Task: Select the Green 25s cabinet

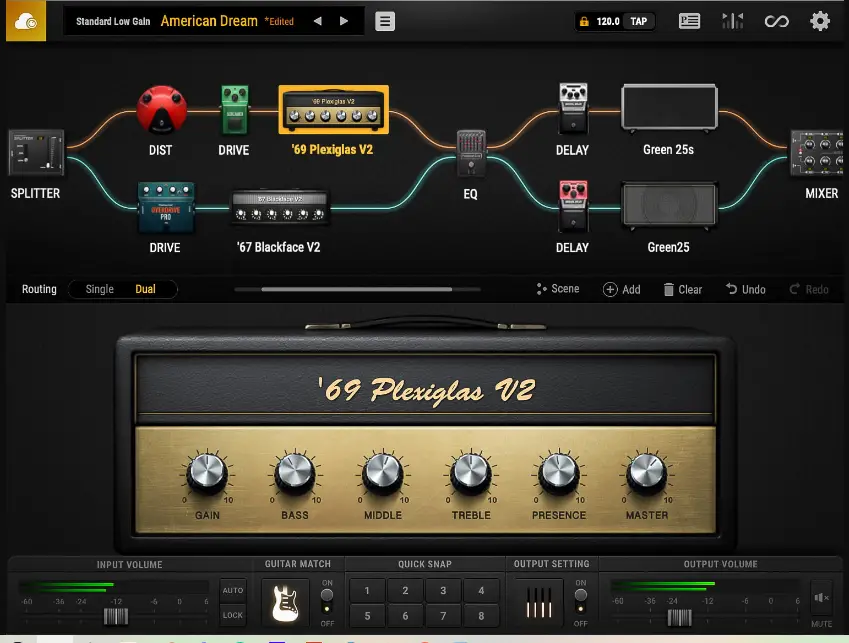Action: point(670,108)
